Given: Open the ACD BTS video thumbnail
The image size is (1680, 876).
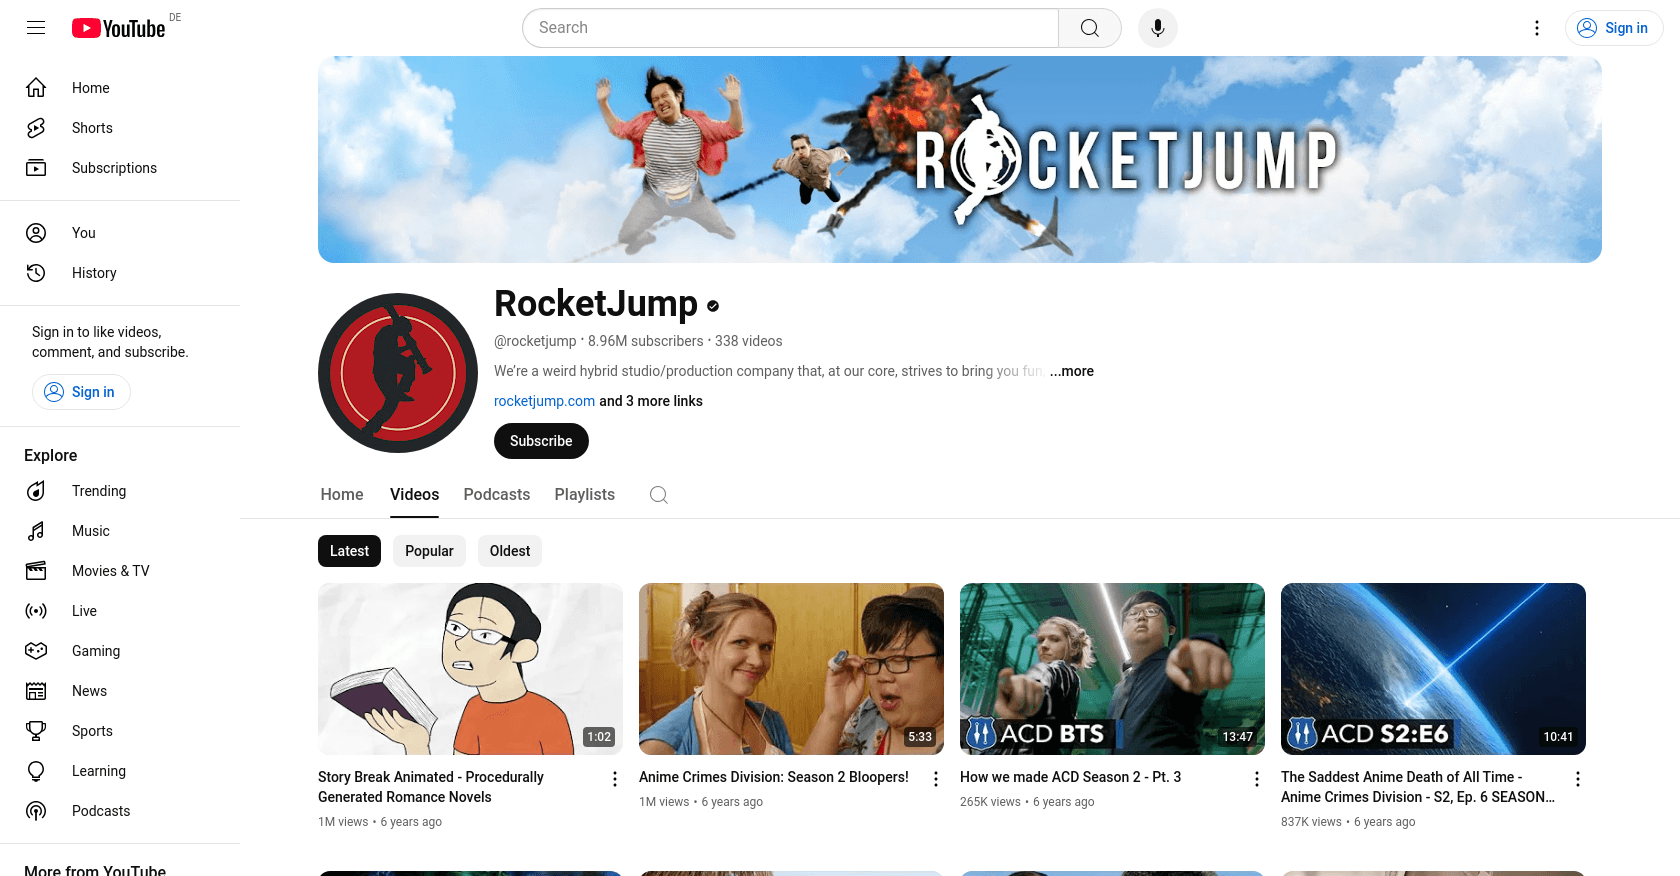Looking at the screenshot, I should [1112, 668].
